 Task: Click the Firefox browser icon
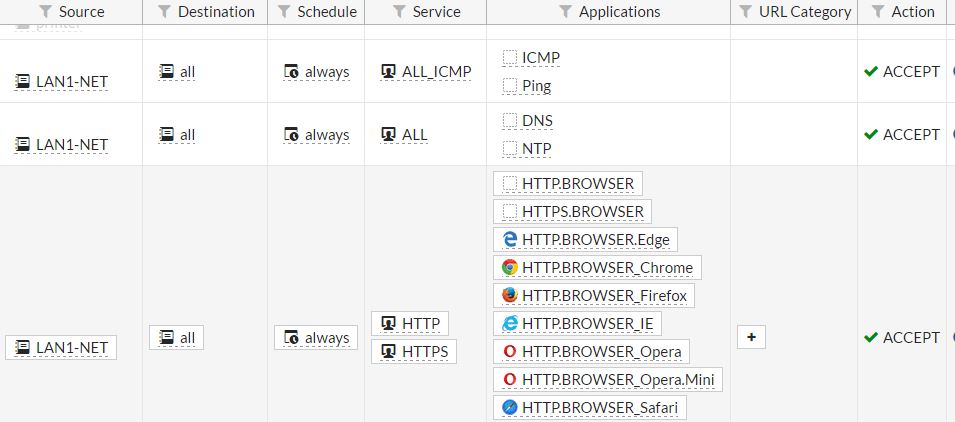pyautogui.click(x=510, y=296)
